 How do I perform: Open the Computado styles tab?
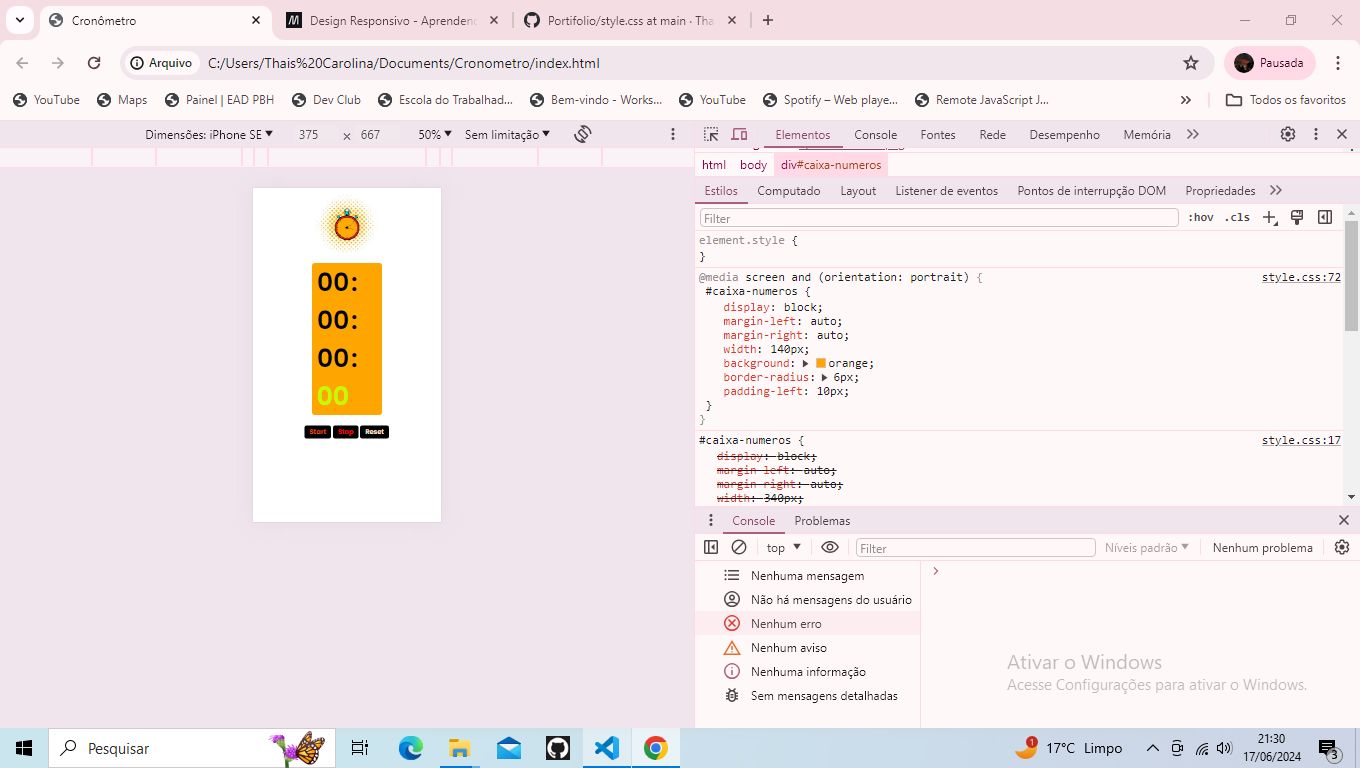point(789,190)
